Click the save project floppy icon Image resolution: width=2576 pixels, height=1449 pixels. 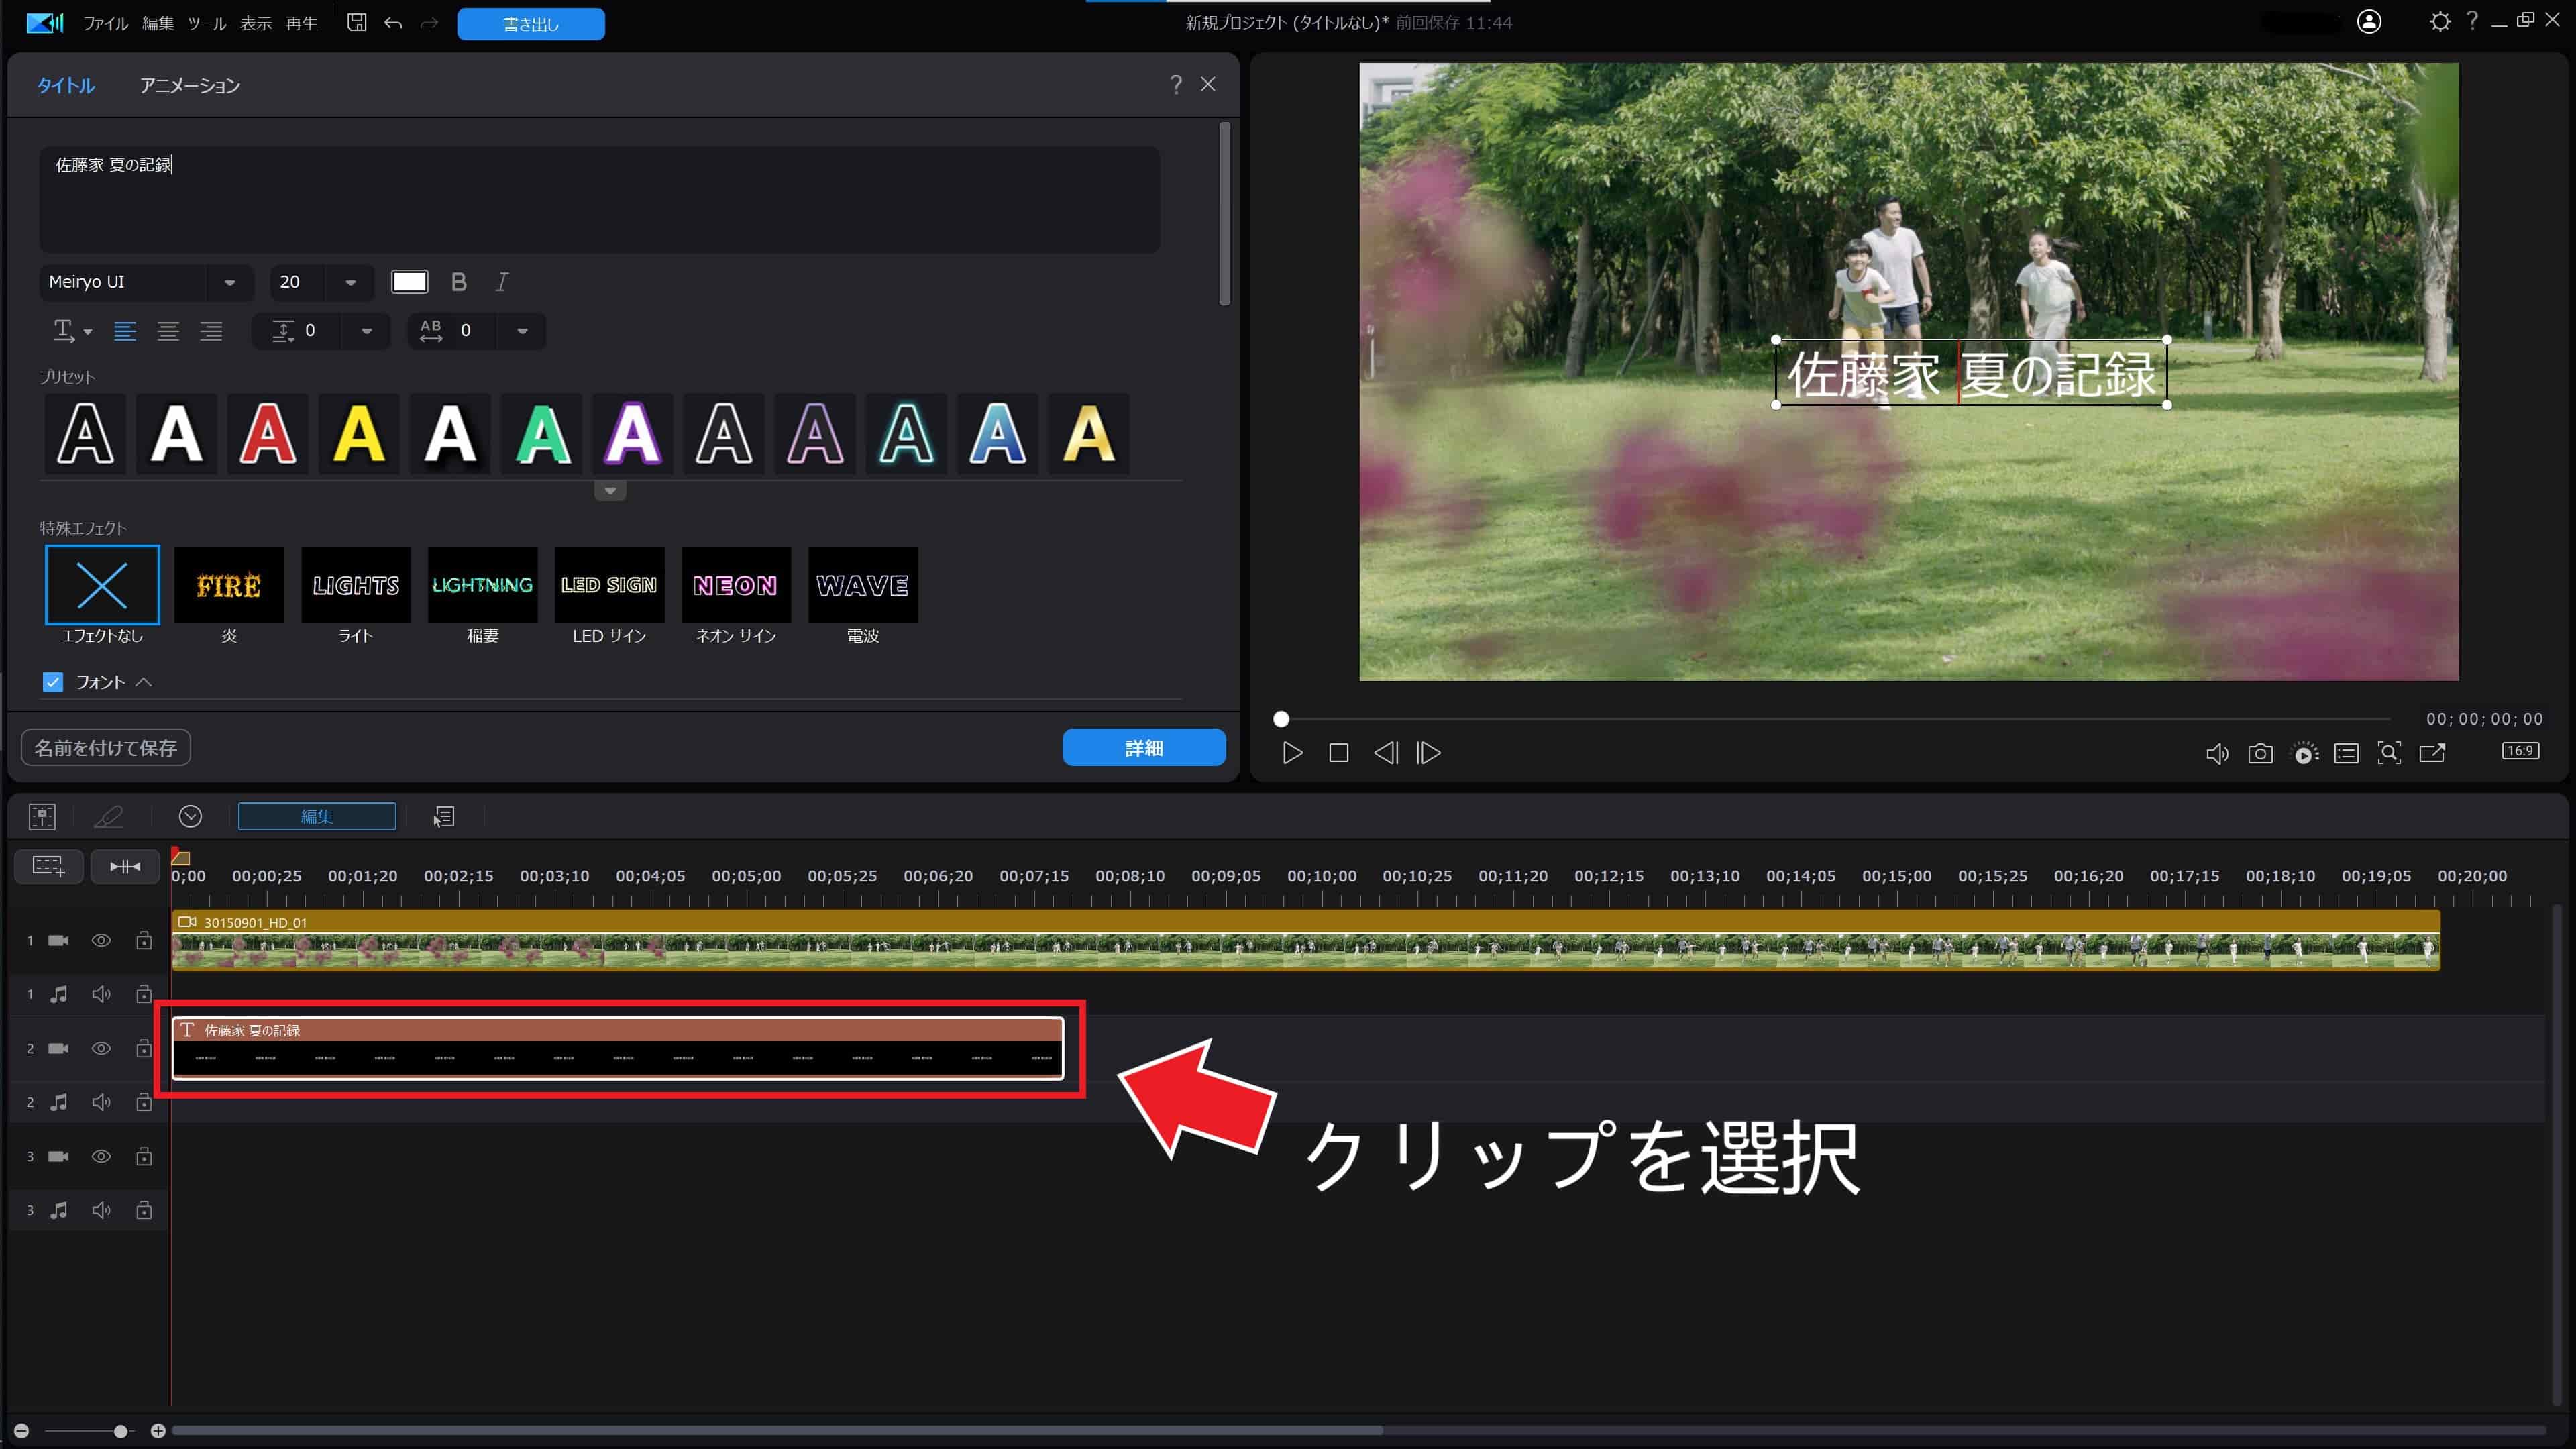click(x=356, y=22)
